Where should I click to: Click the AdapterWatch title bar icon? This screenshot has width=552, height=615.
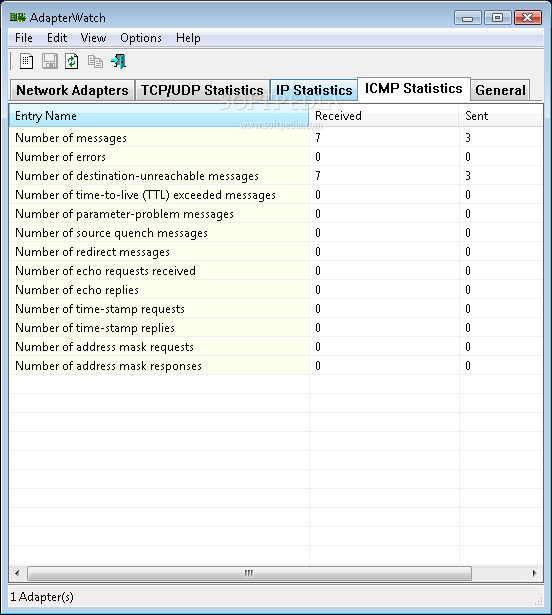tap(18, 18)
